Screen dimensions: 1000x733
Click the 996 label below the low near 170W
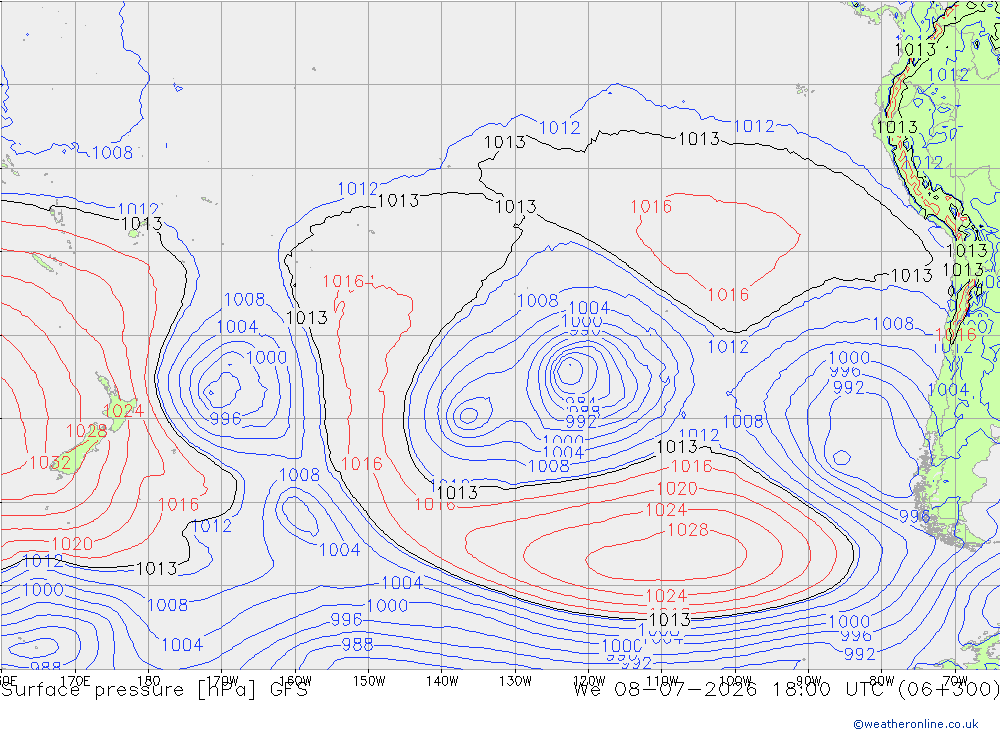tap(225, 418)
